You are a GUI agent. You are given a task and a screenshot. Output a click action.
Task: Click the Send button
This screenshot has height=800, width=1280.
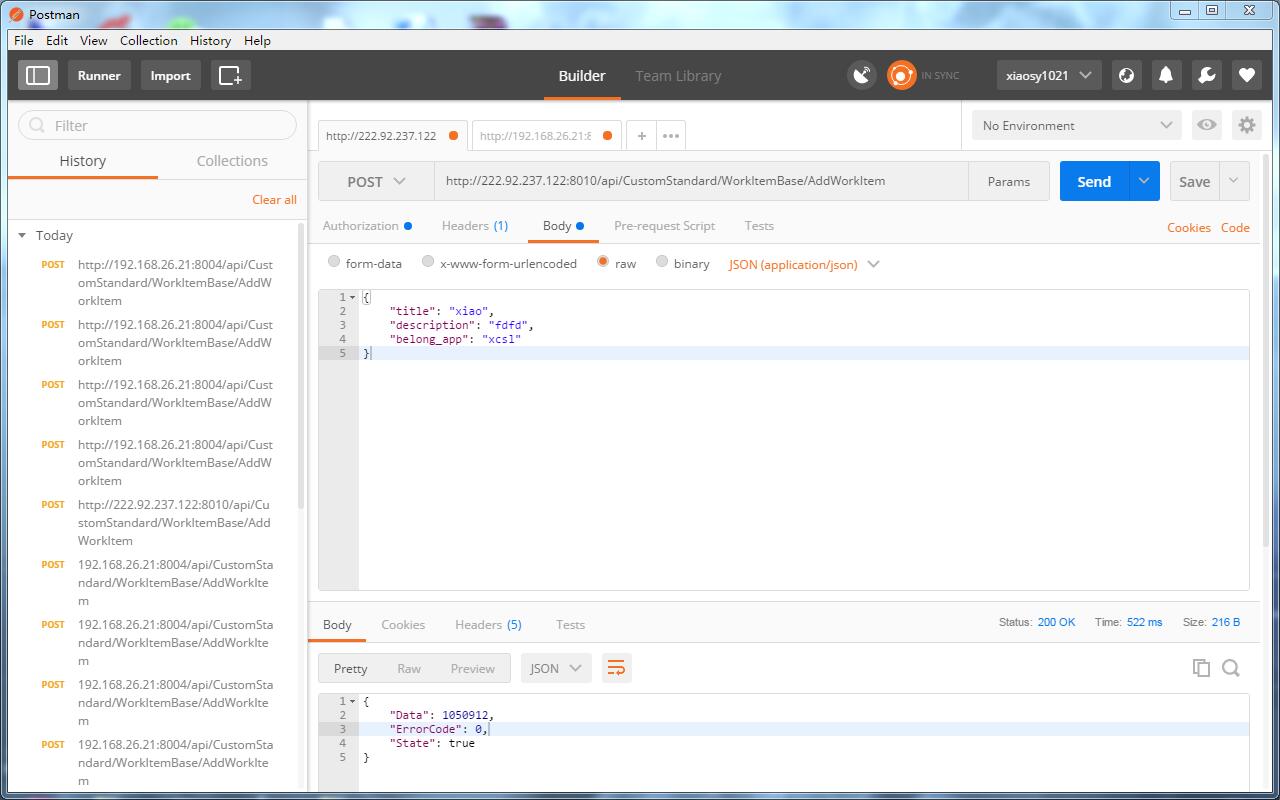tap(1094, 181)
